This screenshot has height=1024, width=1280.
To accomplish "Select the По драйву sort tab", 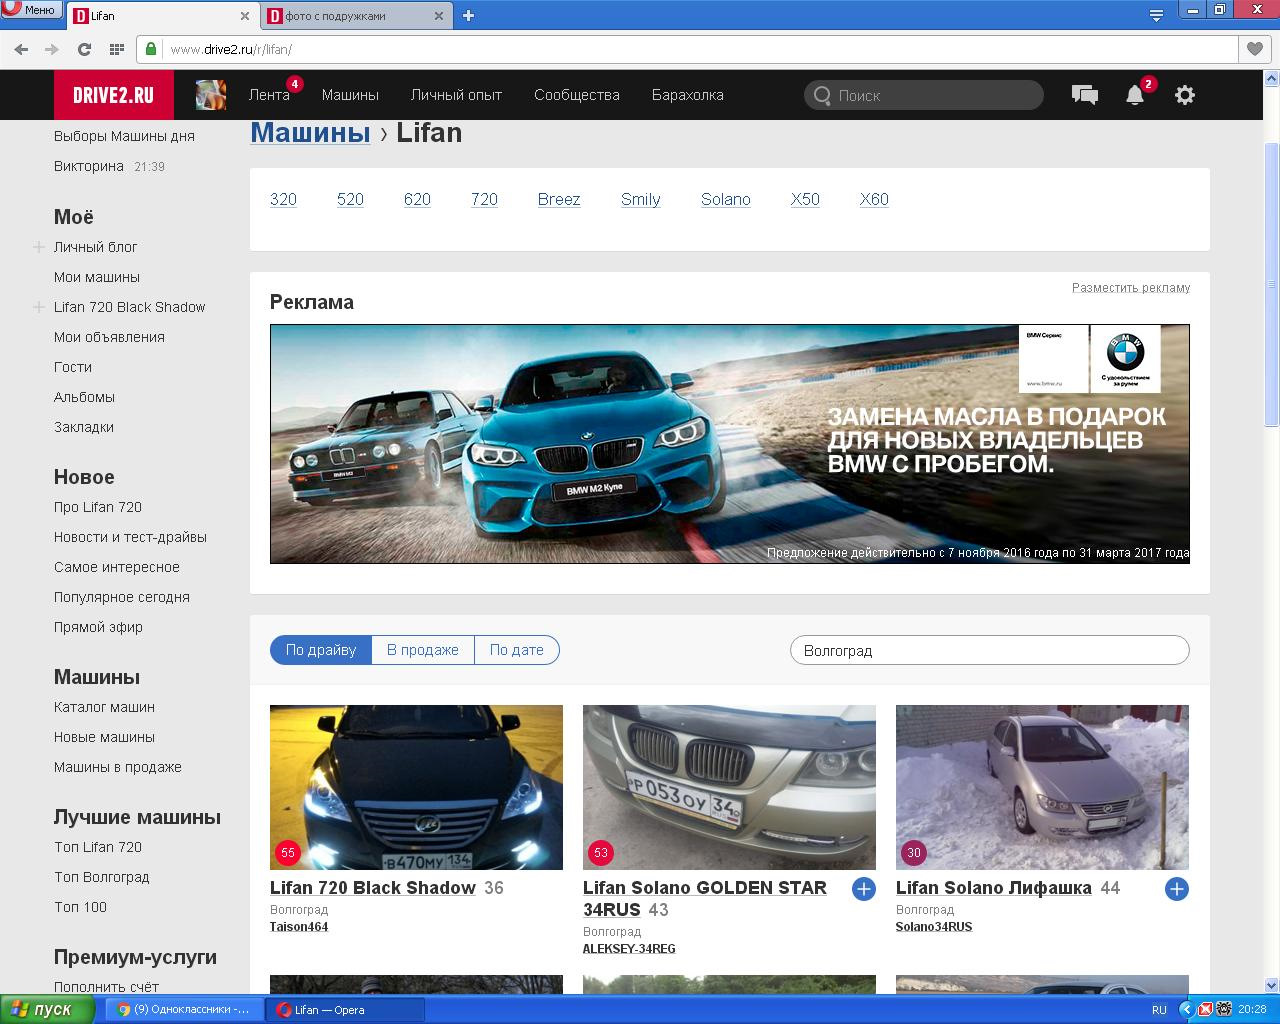I will point(321,650).
